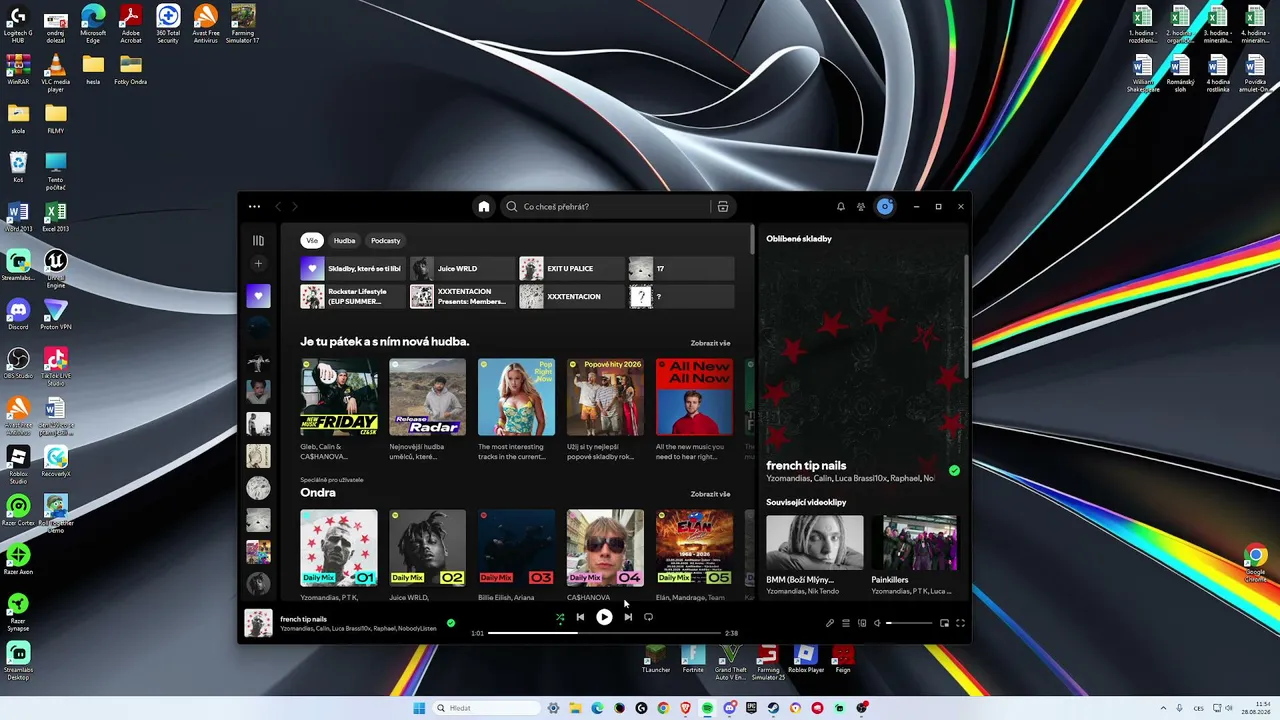Open the Spotify three-dot main menu
The image size is (1280, 720).
click(x=254, y=207)
